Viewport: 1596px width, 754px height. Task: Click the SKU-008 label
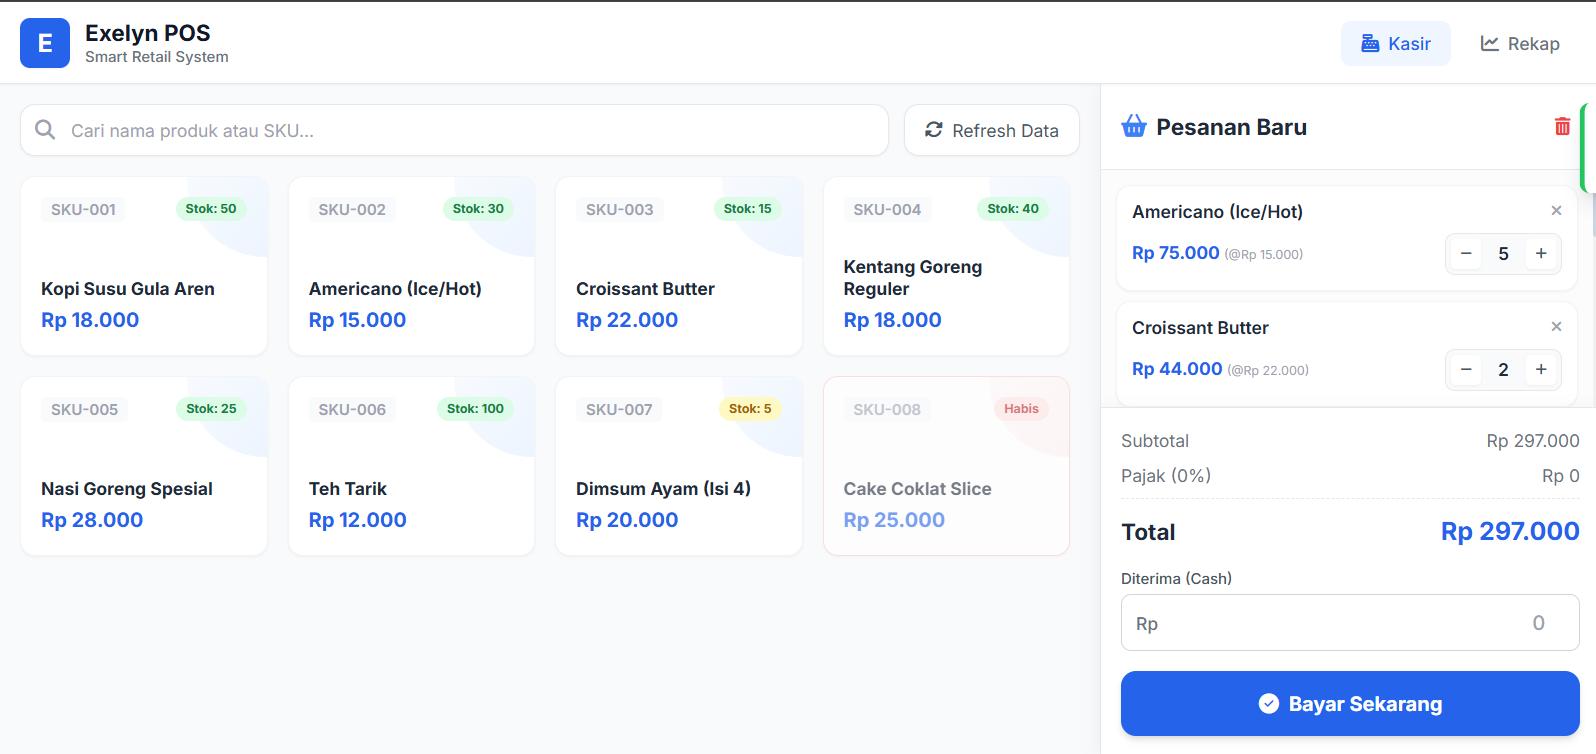click(x=887, y=409)
